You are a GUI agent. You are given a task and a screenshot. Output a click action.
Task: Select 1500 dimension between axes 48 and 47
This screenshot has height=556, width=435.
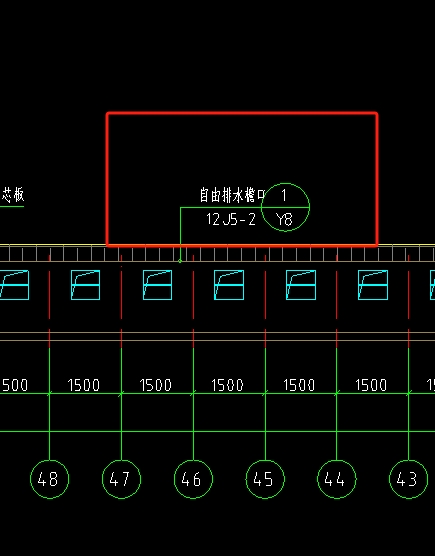[x=84, y=385]
